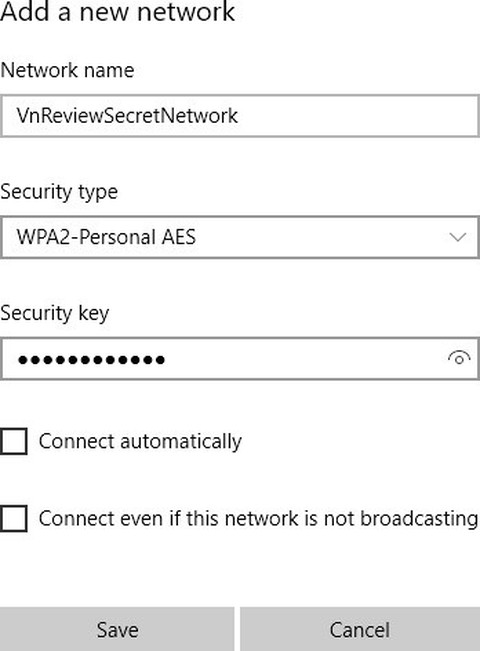
Task: Place cursor in VnReviewSecretNetwork text
Action: (127, 116)
